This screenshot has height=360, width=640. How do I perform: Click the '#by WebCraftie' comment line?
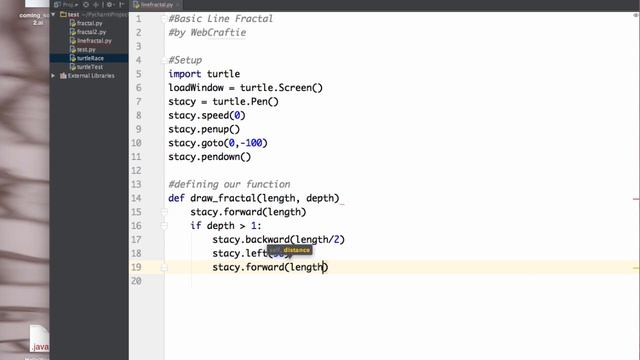pos(207,33)
